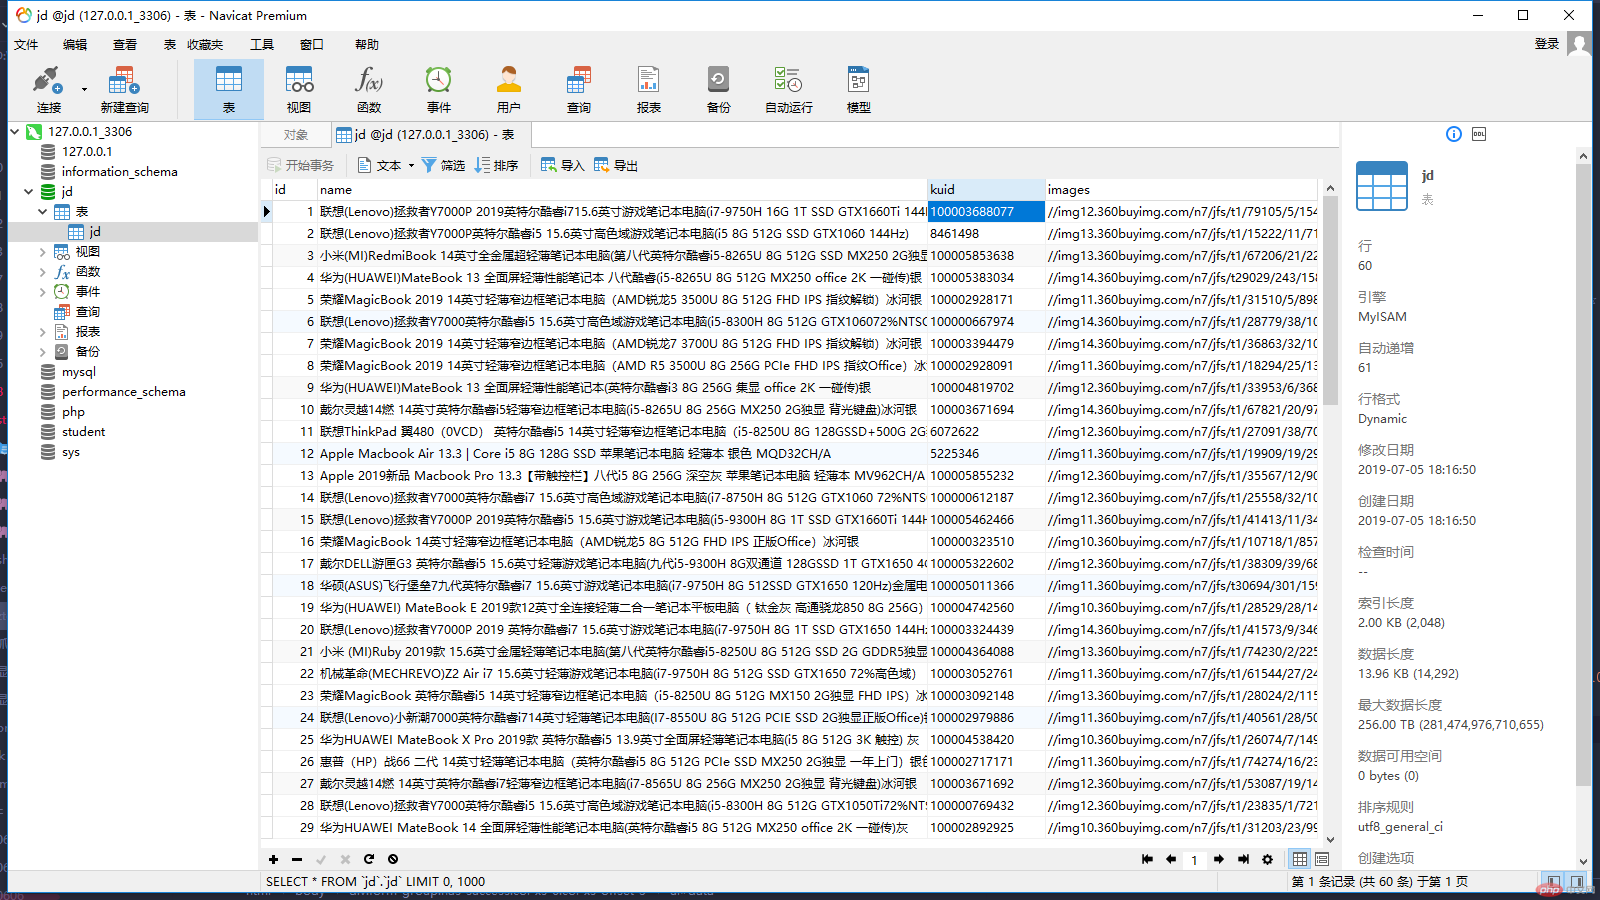Open the record limit settings gear

click(x=1268, y=859)
